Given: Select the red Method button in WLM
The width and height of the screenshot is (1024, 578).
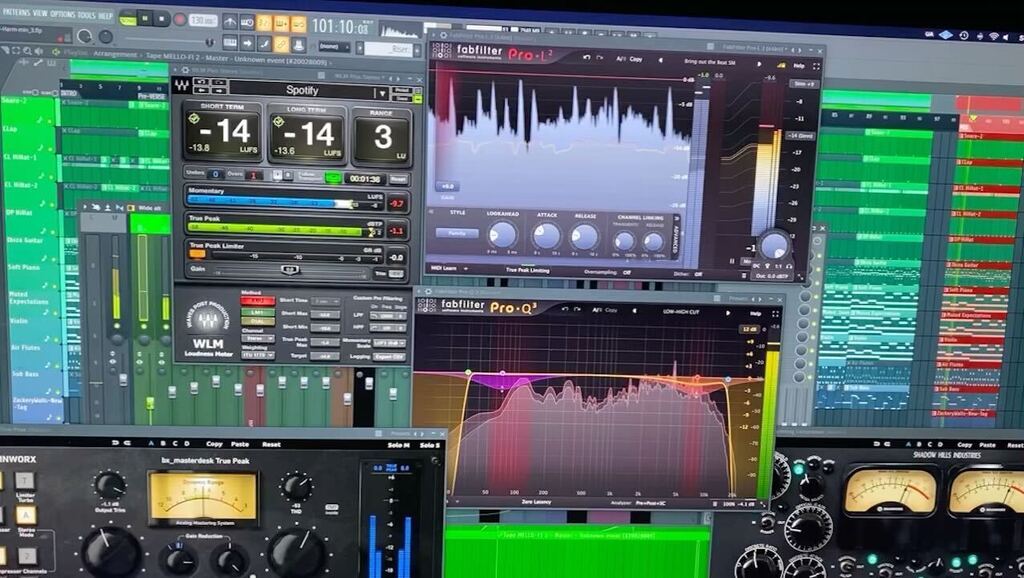Looking at the screenshot, I should 257,300.
